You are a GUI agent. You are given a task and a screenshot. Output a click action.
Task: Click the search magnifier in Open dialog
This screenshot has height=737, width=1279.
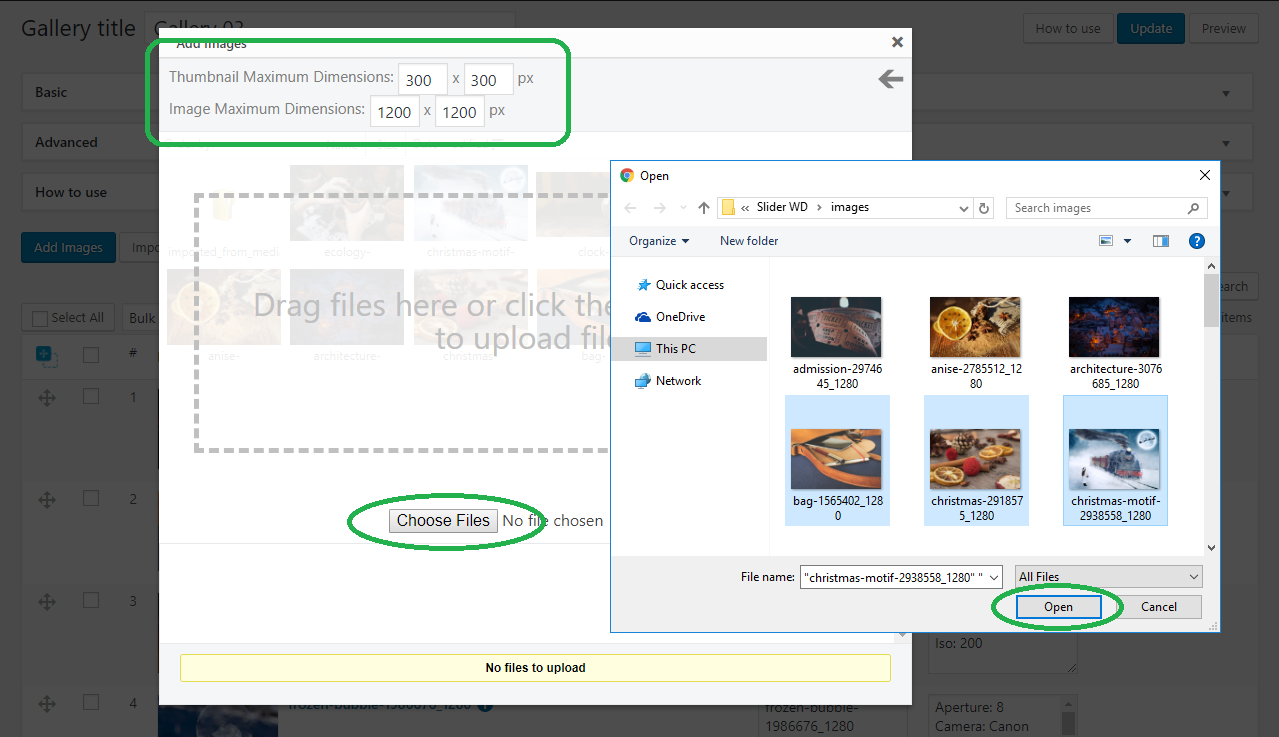(x=1193, y=208)
